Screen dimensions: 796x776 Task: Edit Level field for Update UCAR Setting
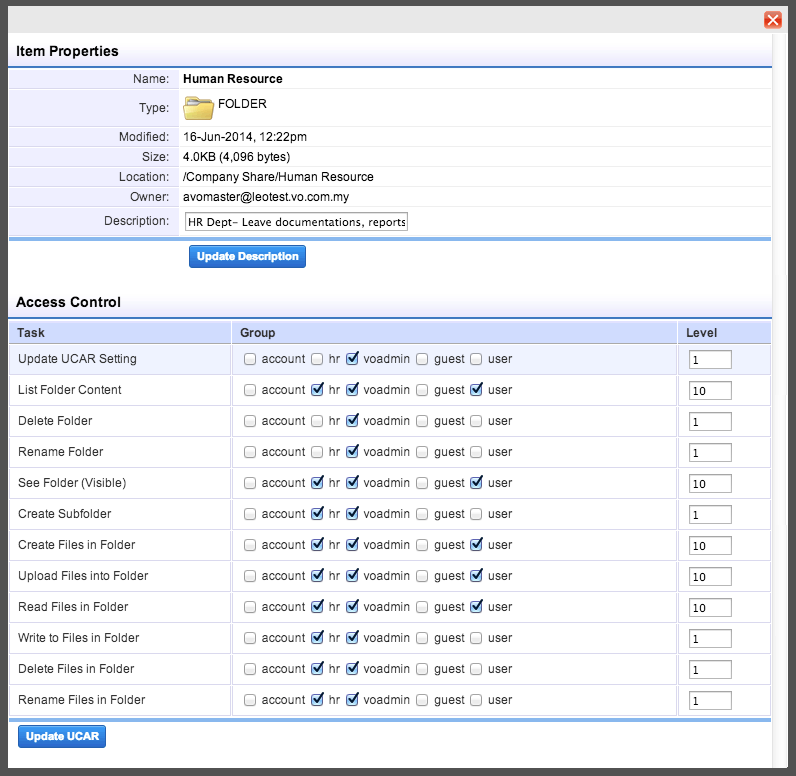pos(710,360)
